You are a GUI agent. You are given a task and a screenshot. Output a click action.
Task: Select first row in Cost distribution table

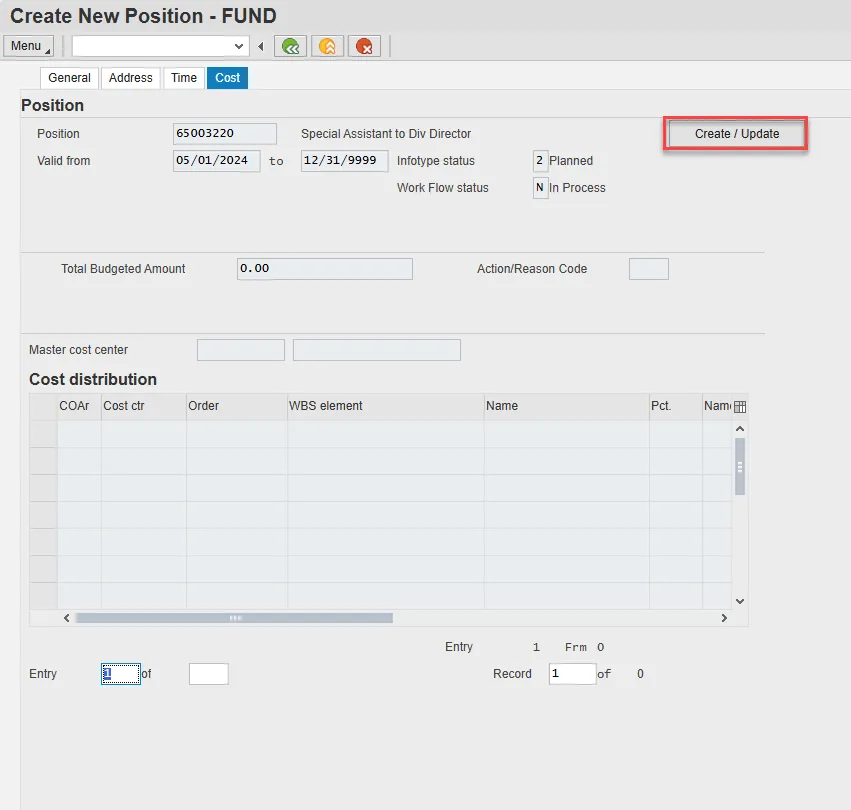(x=43, y=433)
